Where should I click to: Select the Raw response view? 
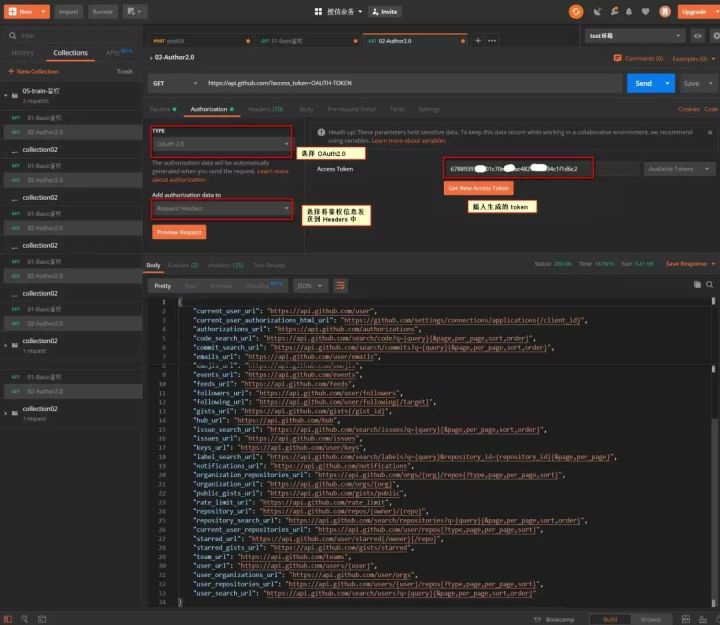point(190,286)
